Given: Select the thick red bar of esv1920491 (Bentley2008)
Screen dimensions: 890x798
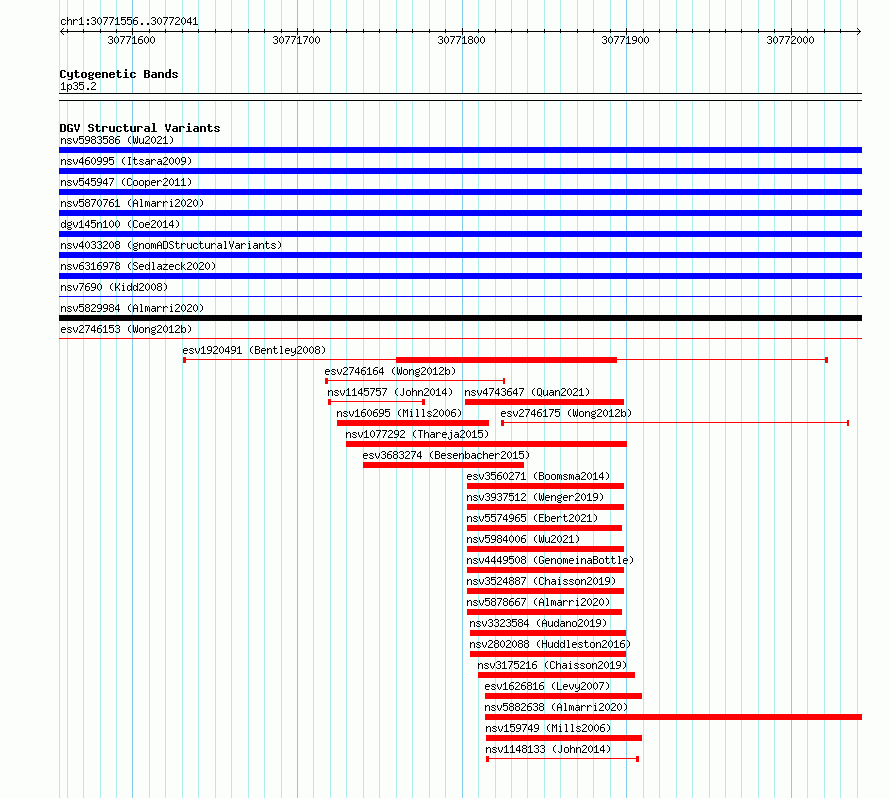Looking at the screenshot, I should (x=506, y=360).
